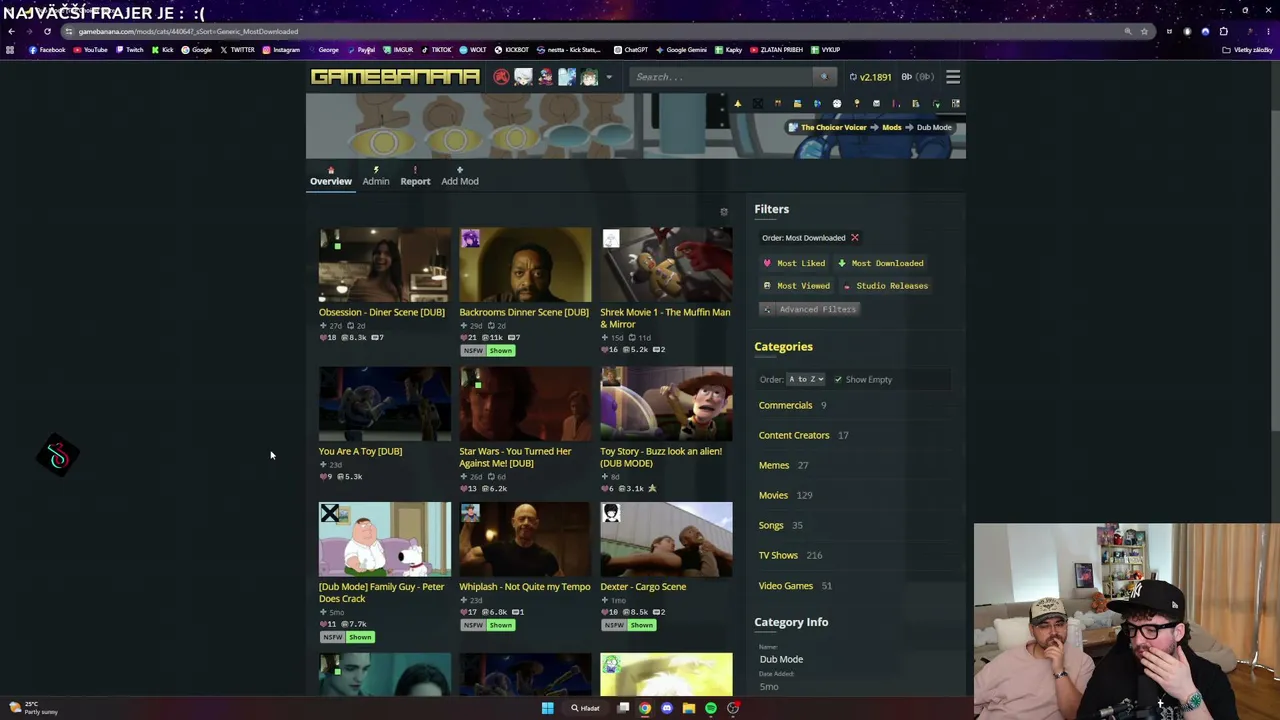The image size is (1280, 720).
Task: Open the mod list settings gear
Action: point(724,212)
